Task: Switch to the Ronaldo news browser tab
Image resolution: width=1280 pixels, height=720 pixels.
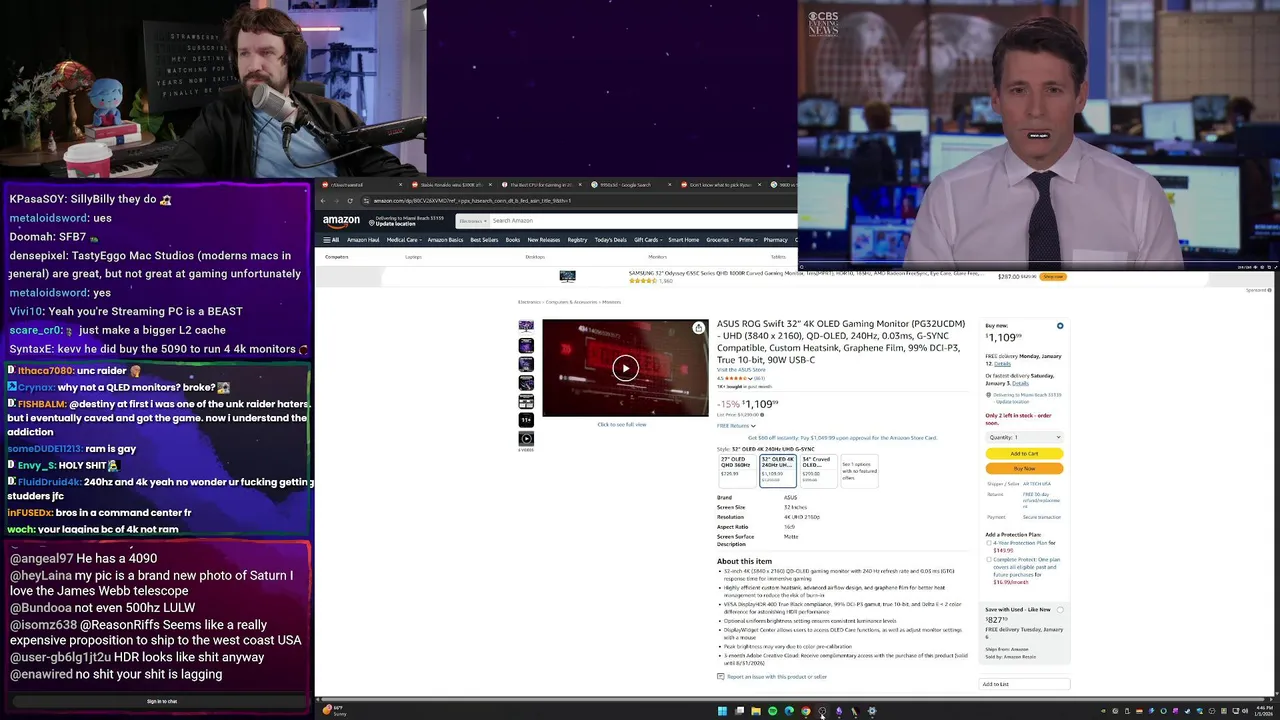Action: pos(451,185)
